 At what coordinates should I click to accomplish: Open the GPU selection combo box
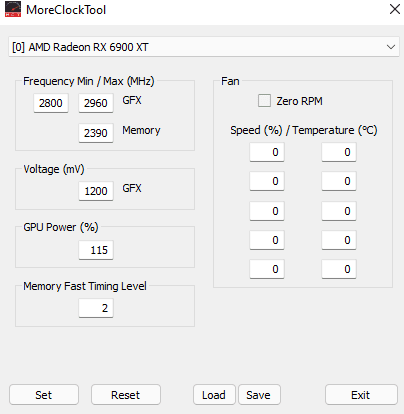[x=204, y=47]
